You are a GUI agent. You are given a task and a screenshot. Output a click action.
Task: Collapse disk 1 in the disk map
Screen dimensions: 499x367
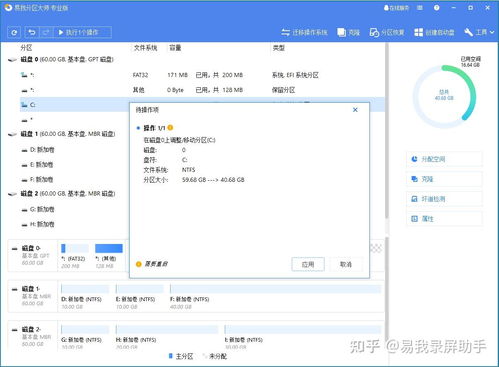point(14,289)
